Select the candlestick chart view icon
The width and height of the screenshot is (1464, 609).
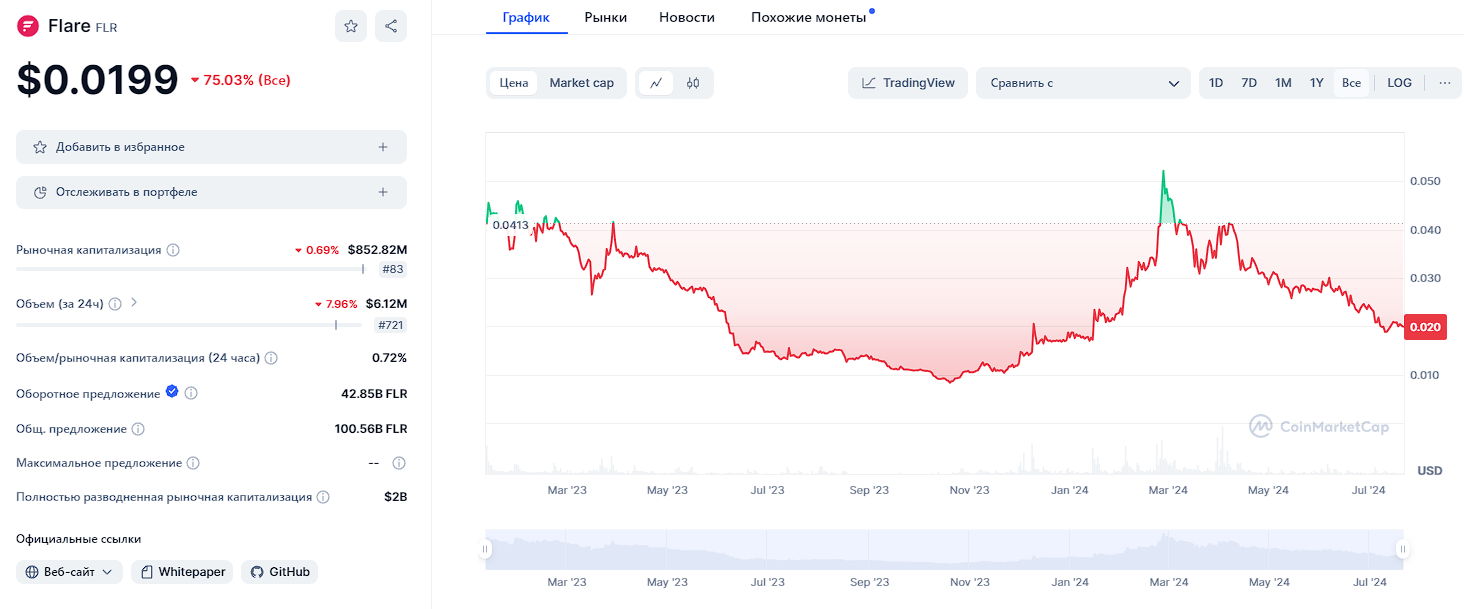[693, 83]
